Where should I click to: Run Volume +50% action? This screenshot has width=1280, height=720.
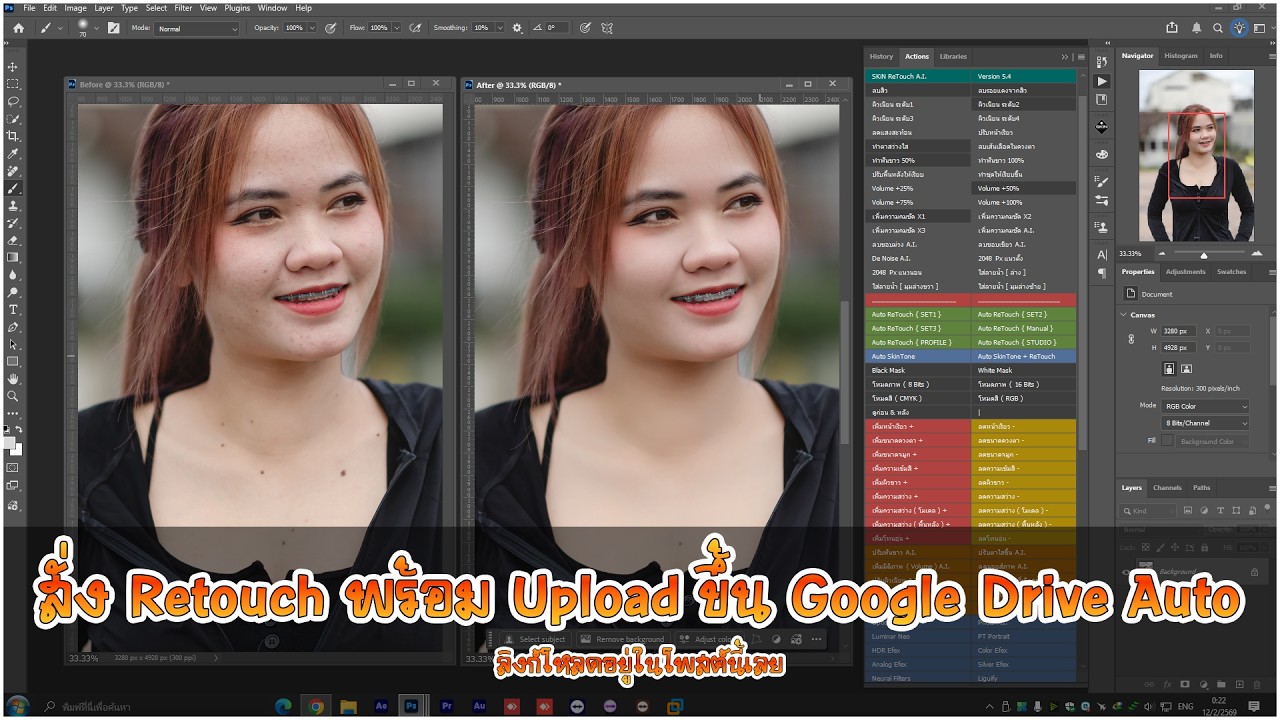[1024, 188]
